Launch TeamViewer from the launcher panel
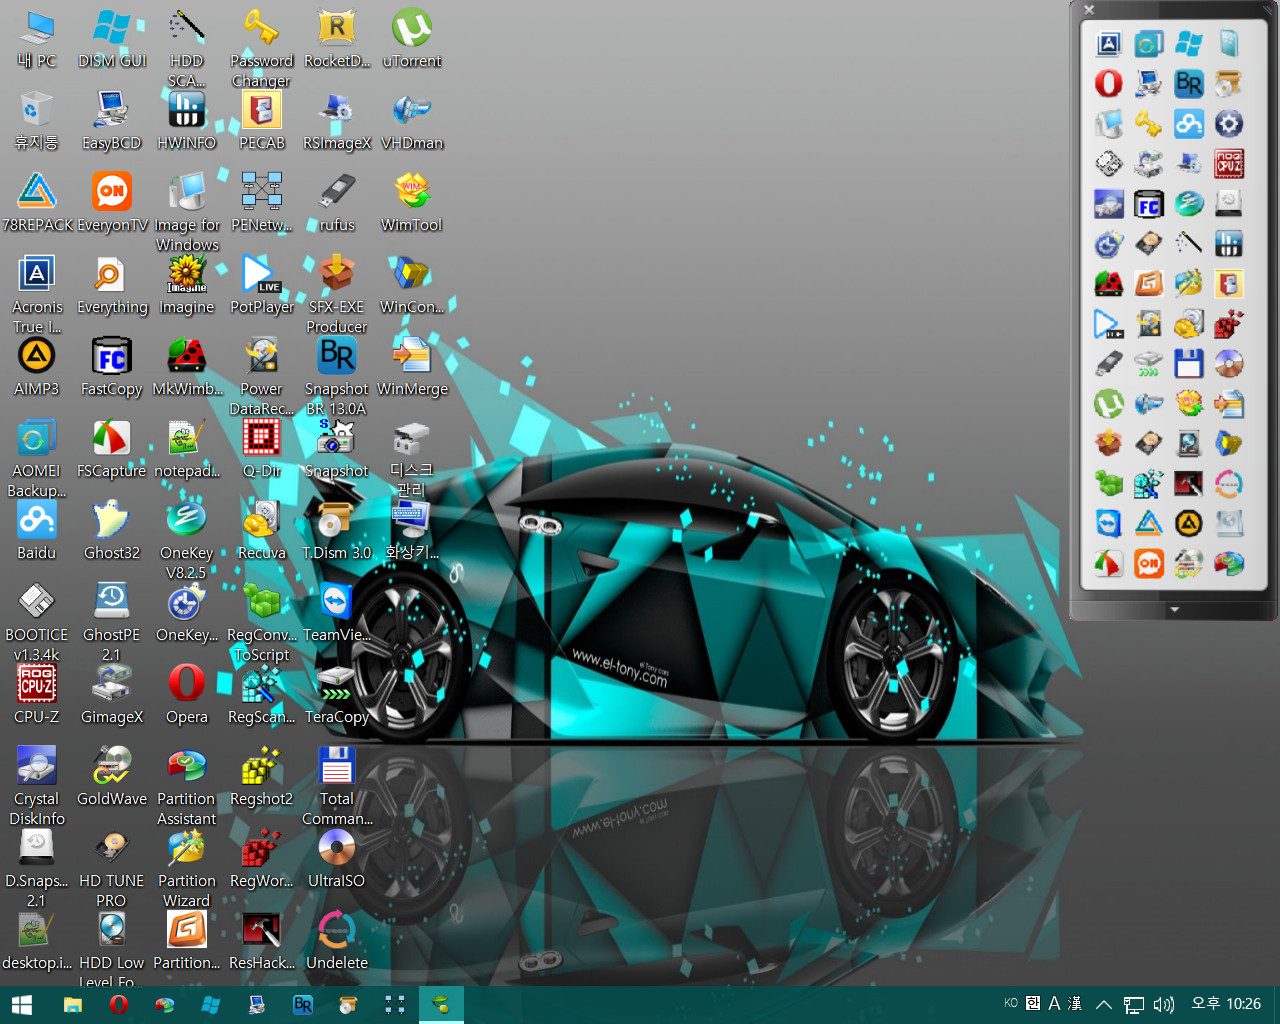Screen dimensions: 1280x1024 [x=1109, y=523]
